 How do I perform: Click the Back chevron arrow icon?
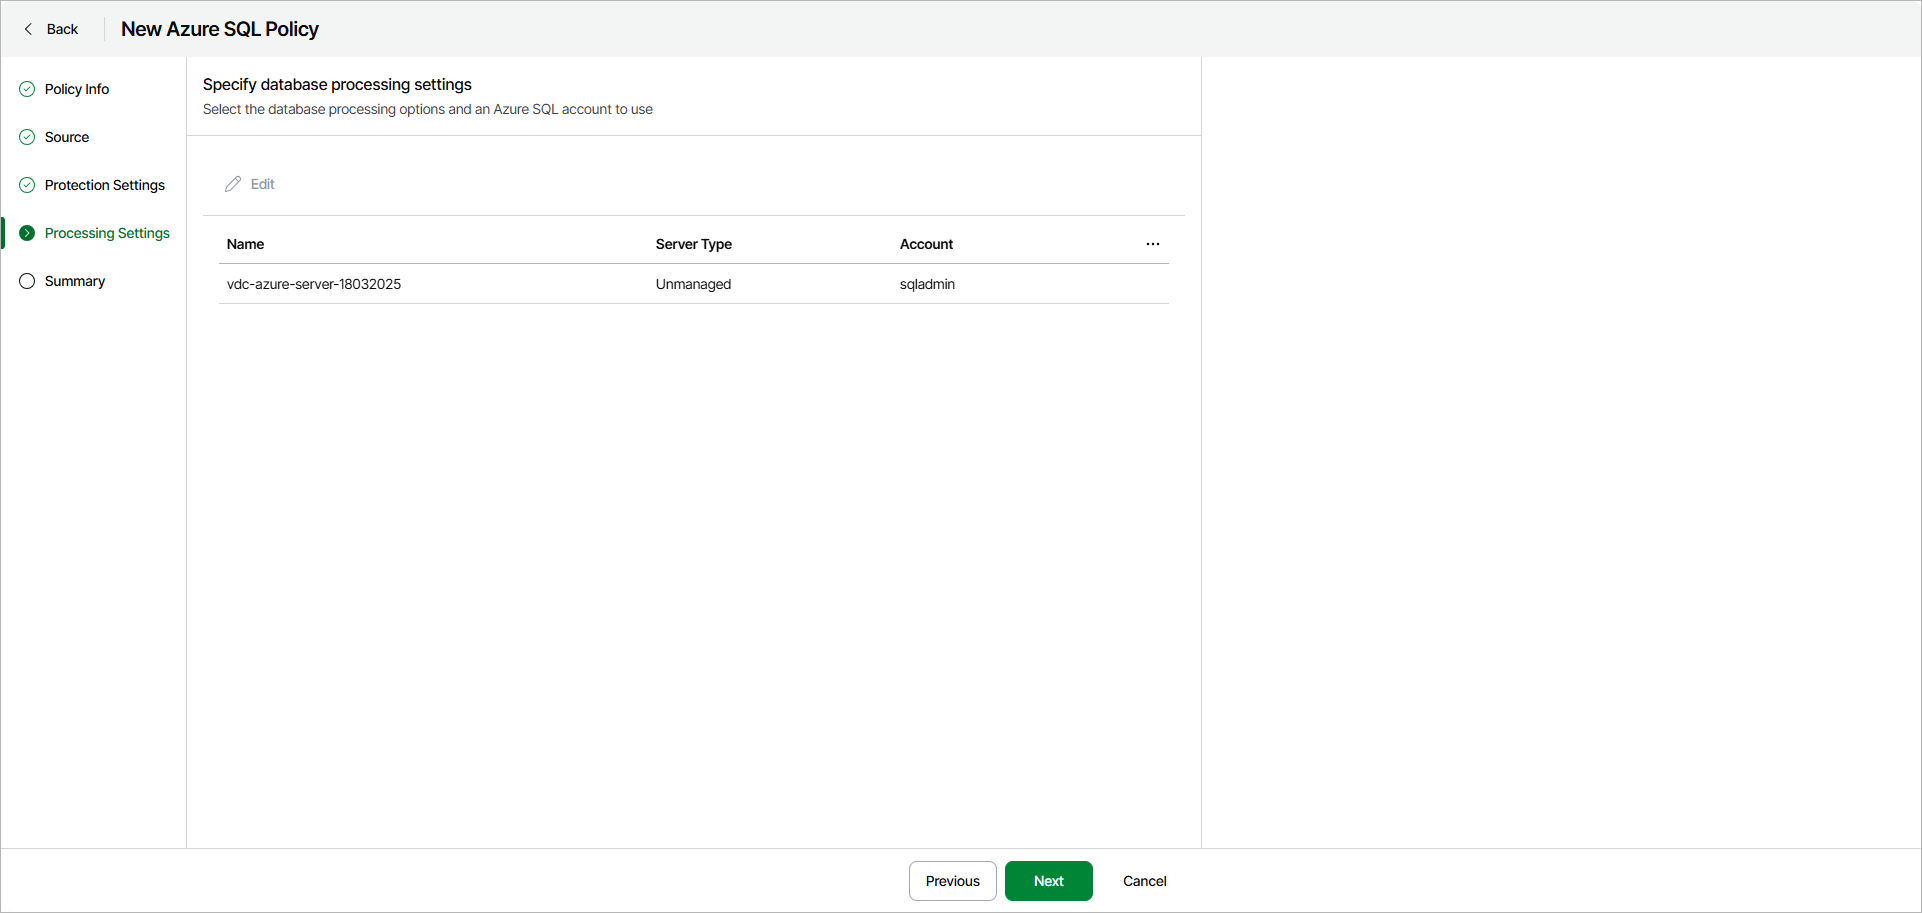(28, 29)
